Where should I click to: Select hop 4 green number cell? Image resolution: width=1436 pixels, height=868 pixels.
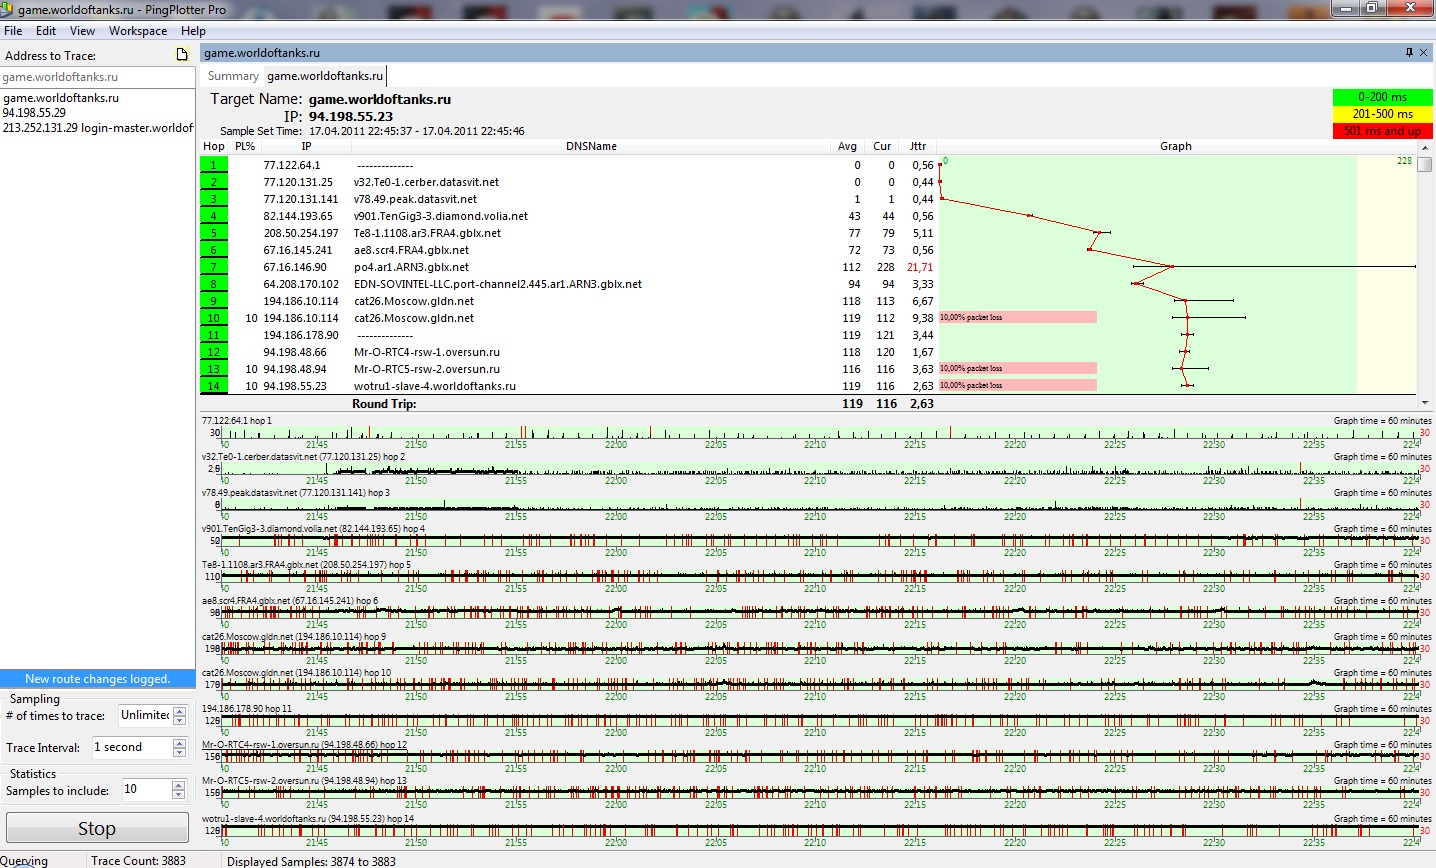pyautogui.click(x=214, y=216)
